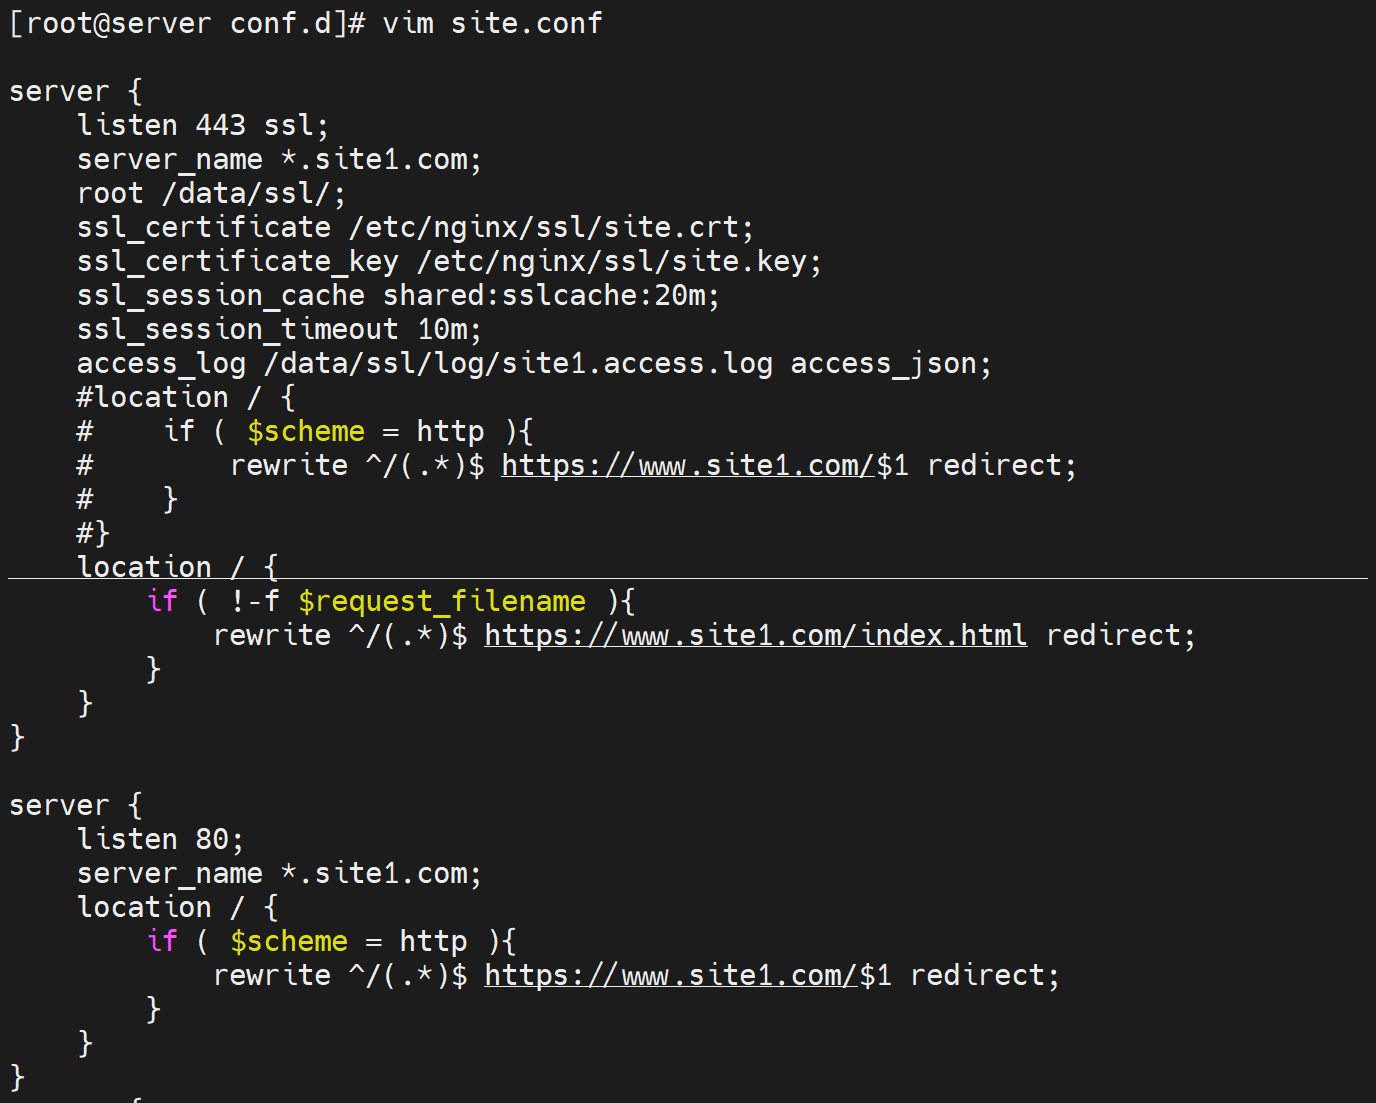Click the "vim site.conf" command in the shell prompt
Image resolution: width=1376 pixels, height=1103 pixels.
click(x=492, y=23)
